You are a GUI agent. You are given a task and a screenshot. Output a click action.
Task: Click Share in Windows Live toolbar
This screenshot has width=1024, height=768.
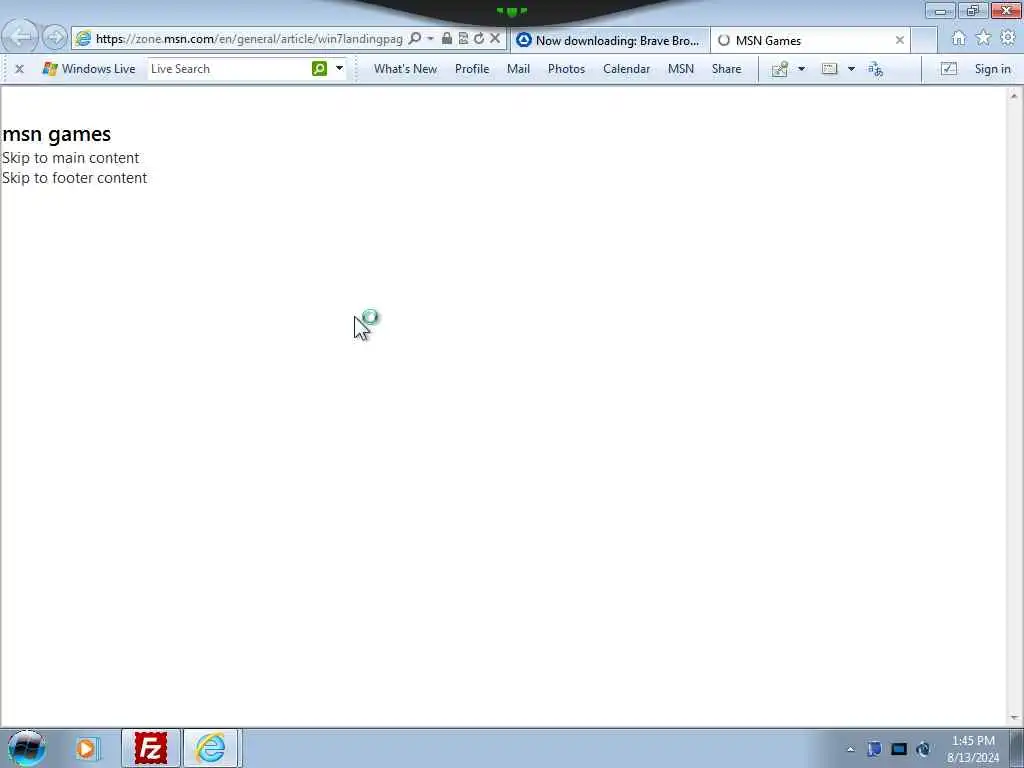tap(726, 69)
